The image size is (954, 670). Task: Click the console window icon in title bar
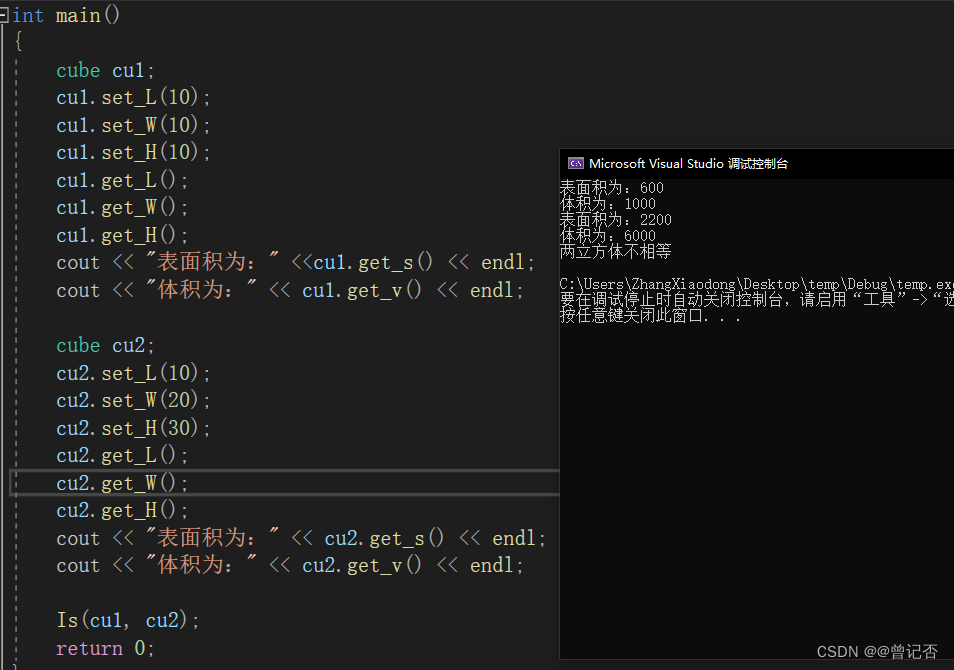pos(575,163)
